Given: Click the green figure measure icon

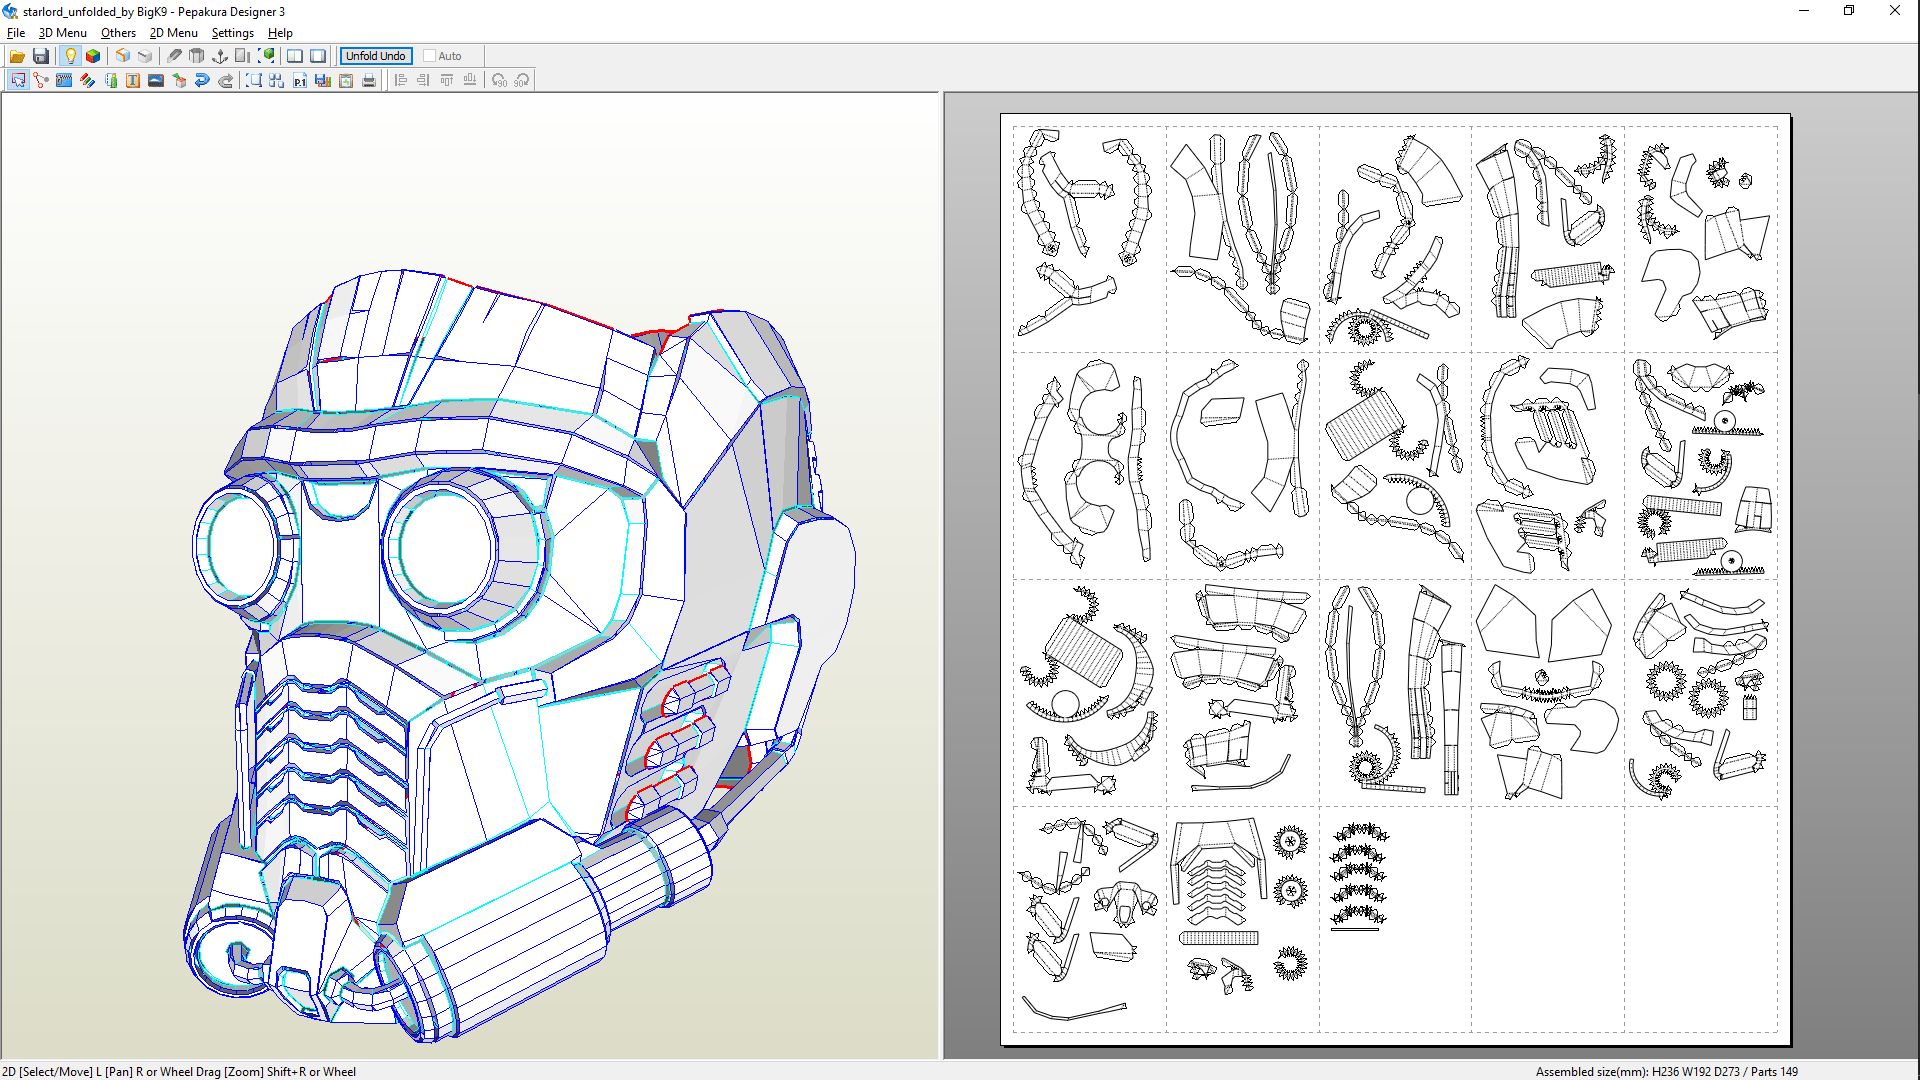Looking at the screenshot, I should point(110,80).
